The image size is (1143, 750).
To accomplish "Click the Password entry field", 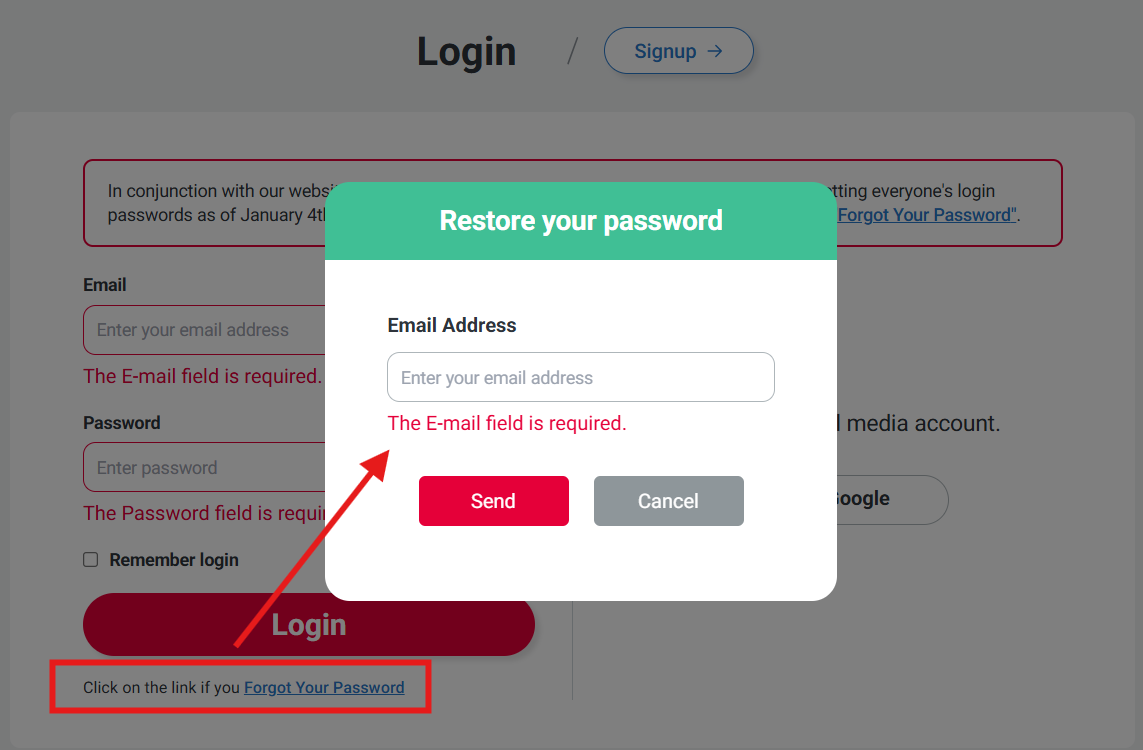I will coord(200,467).
